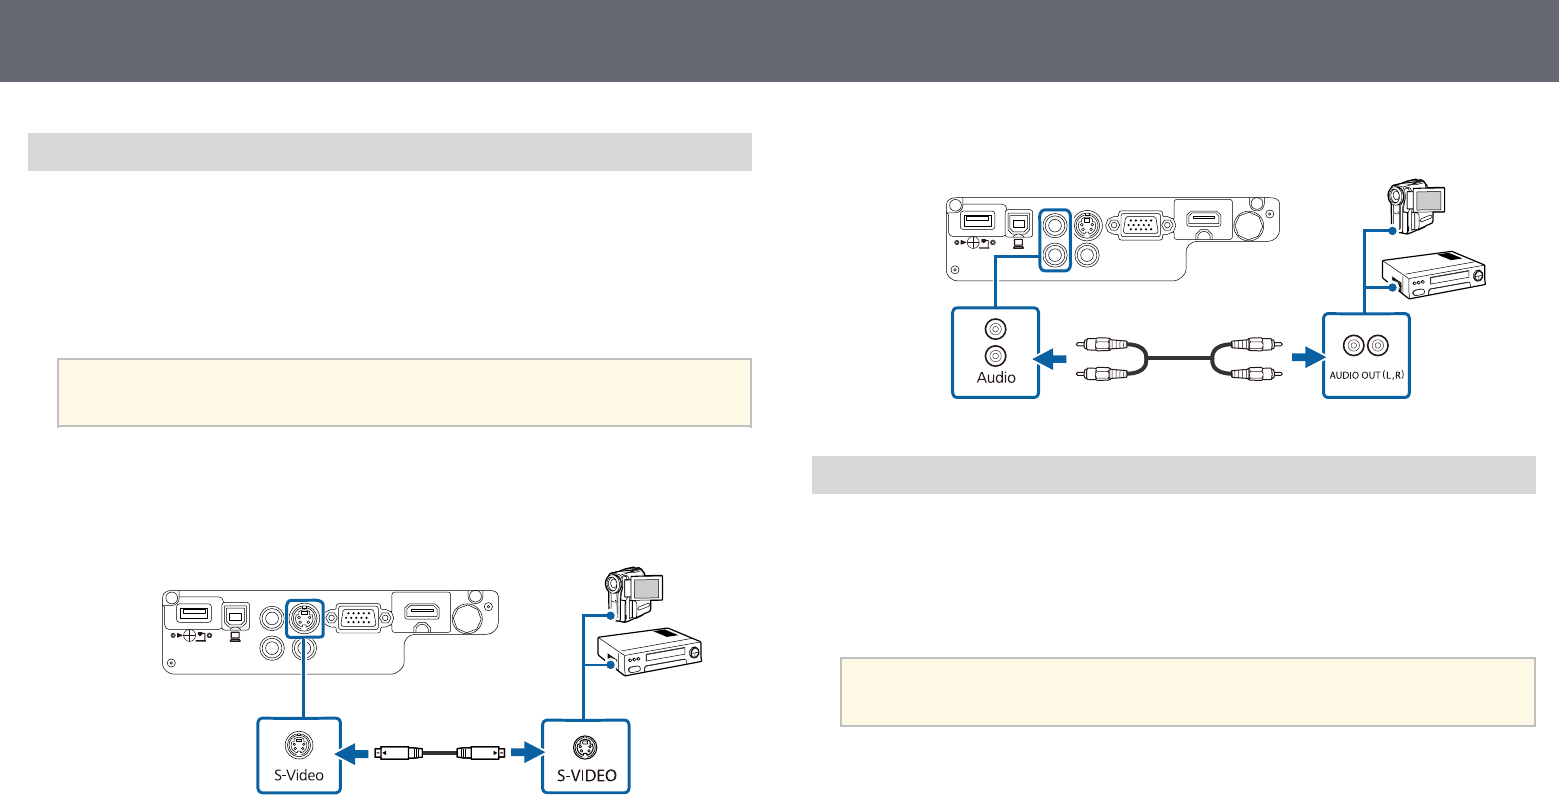Click the mini-DIN connector above the S-Video label

298,746
